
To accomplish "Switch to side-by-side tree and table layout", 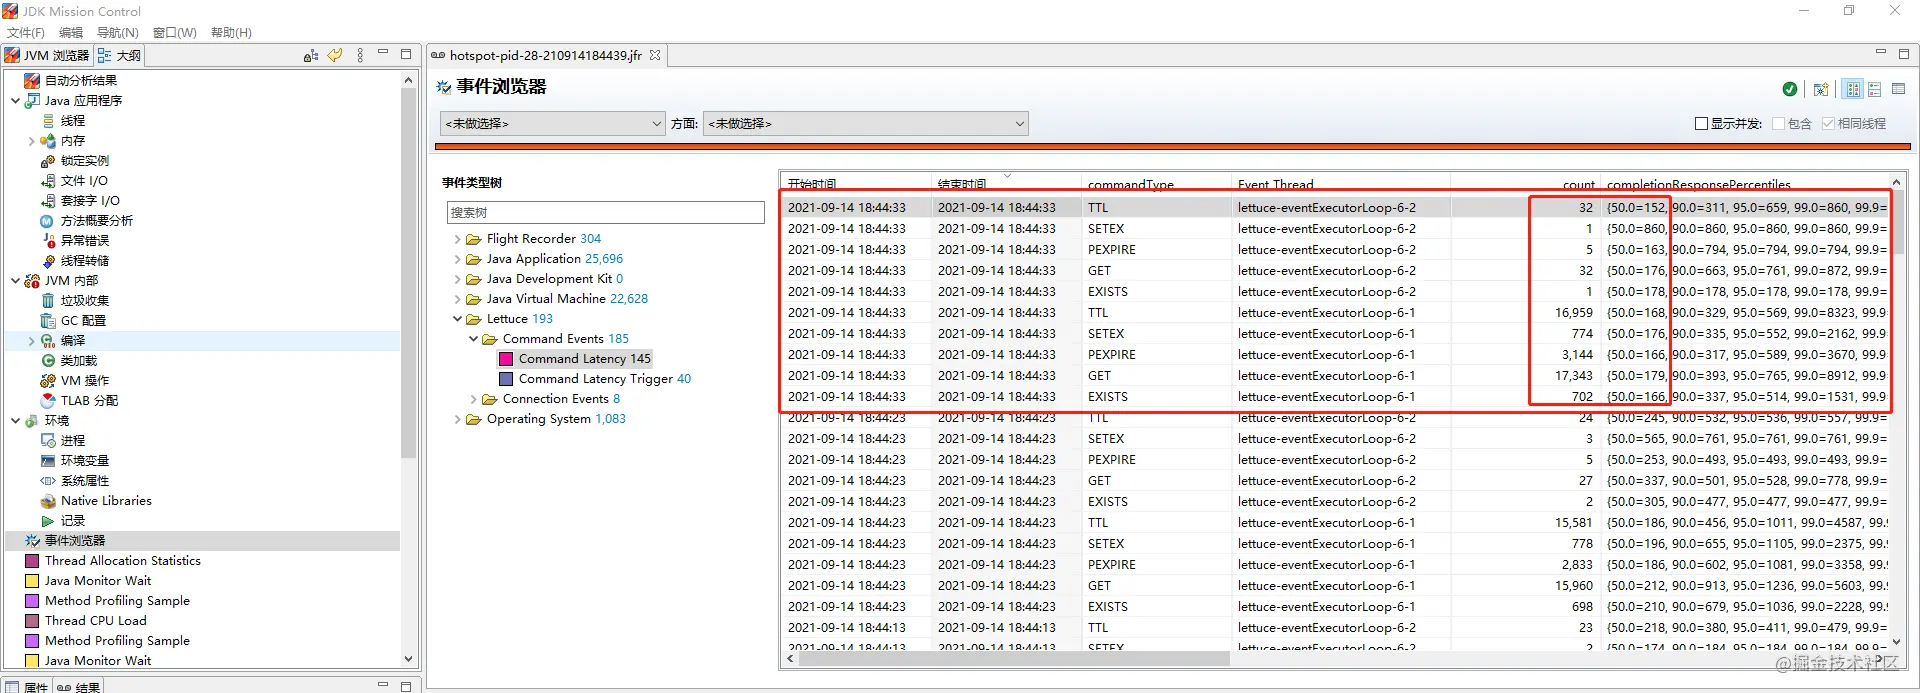I will (x=1853, y=89).
